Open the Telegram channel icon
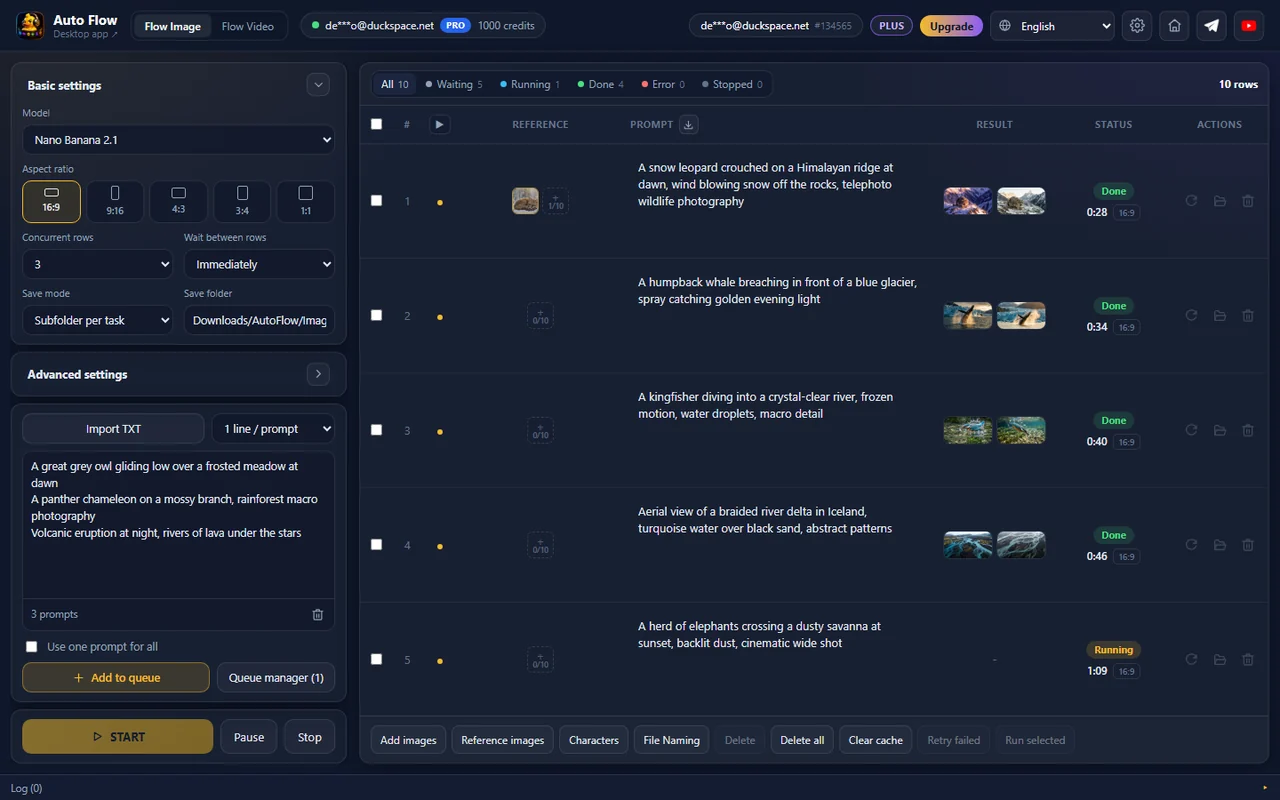Image resolution: width=1280 pixels, height=800 pixels. [x=1212, y=26]
